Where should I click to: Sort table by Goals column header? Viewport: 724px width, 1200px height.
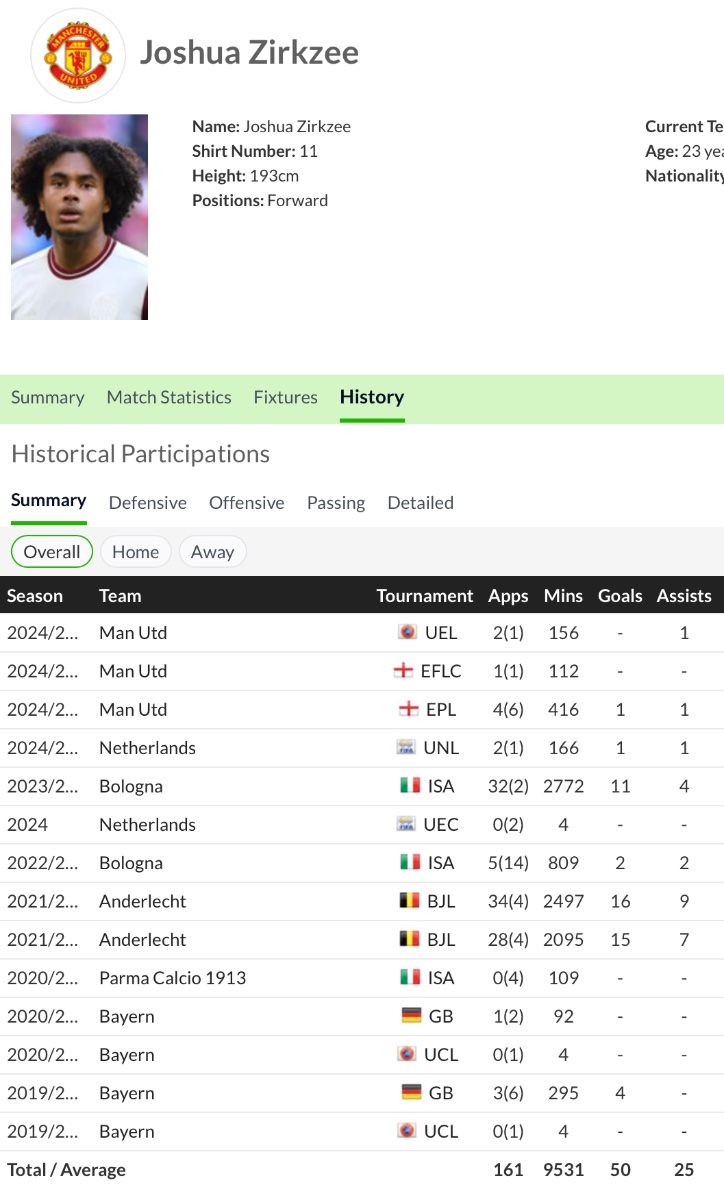click(620, 596)
